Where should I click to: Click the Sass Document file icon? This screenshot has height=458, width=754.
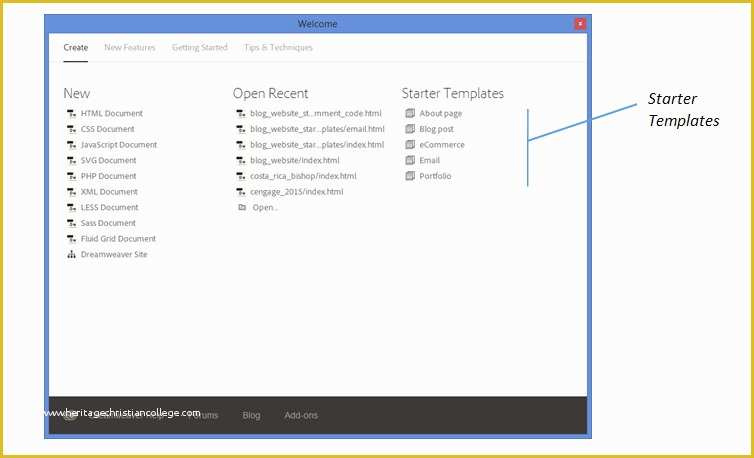click(72, 223)
